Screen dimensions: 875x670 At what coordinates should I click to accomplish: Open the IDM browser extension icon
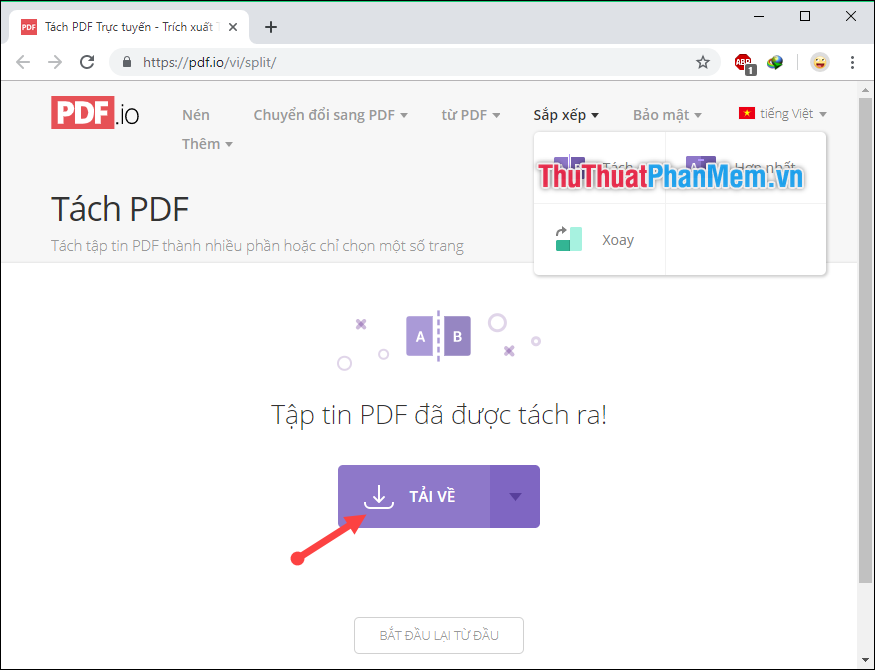pos(775,62)
